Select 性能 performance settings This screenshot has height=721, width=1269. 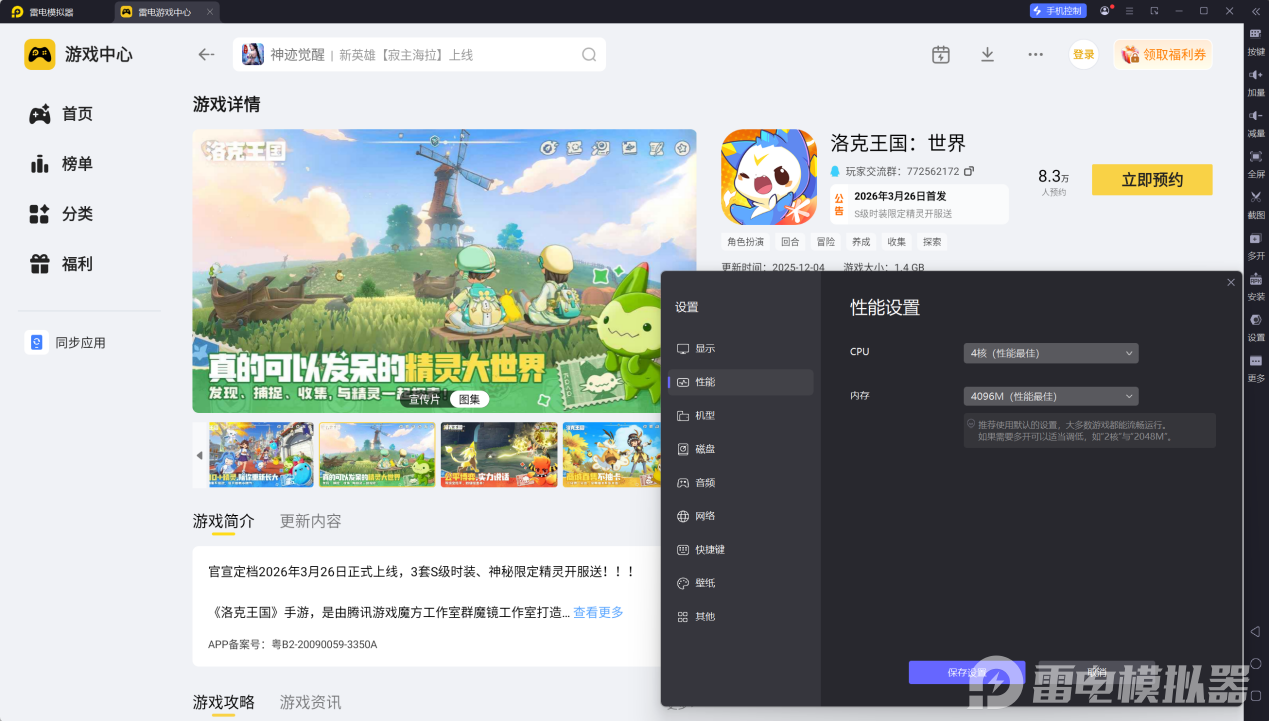point(741,382)
